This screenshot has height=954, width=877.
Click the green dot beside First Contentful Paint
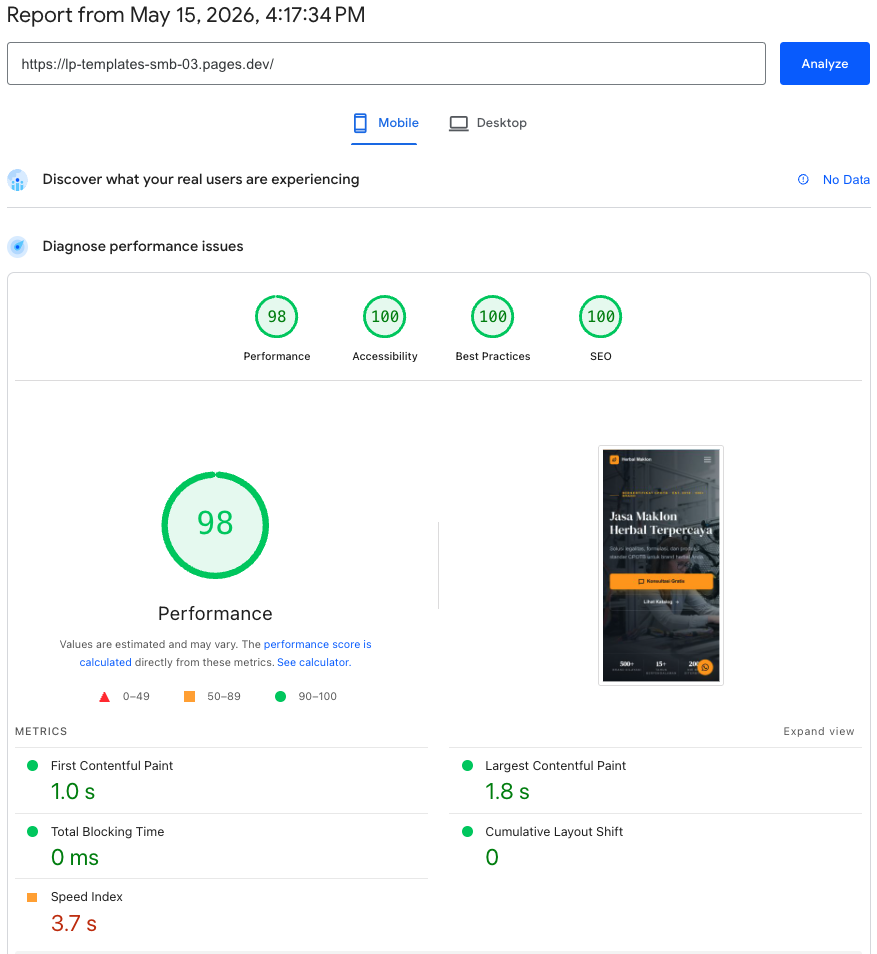coord(33,765)
